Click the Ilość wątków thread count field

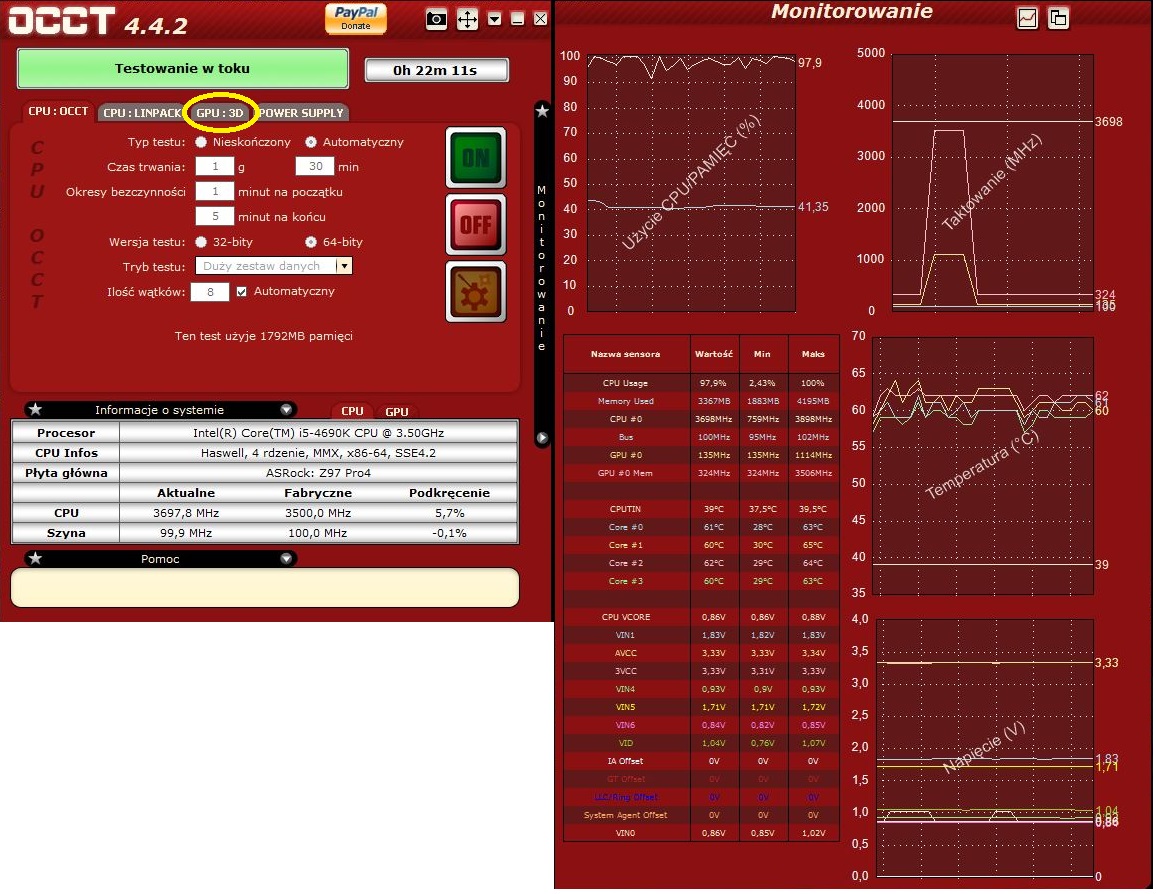click(x=209, y=292)
